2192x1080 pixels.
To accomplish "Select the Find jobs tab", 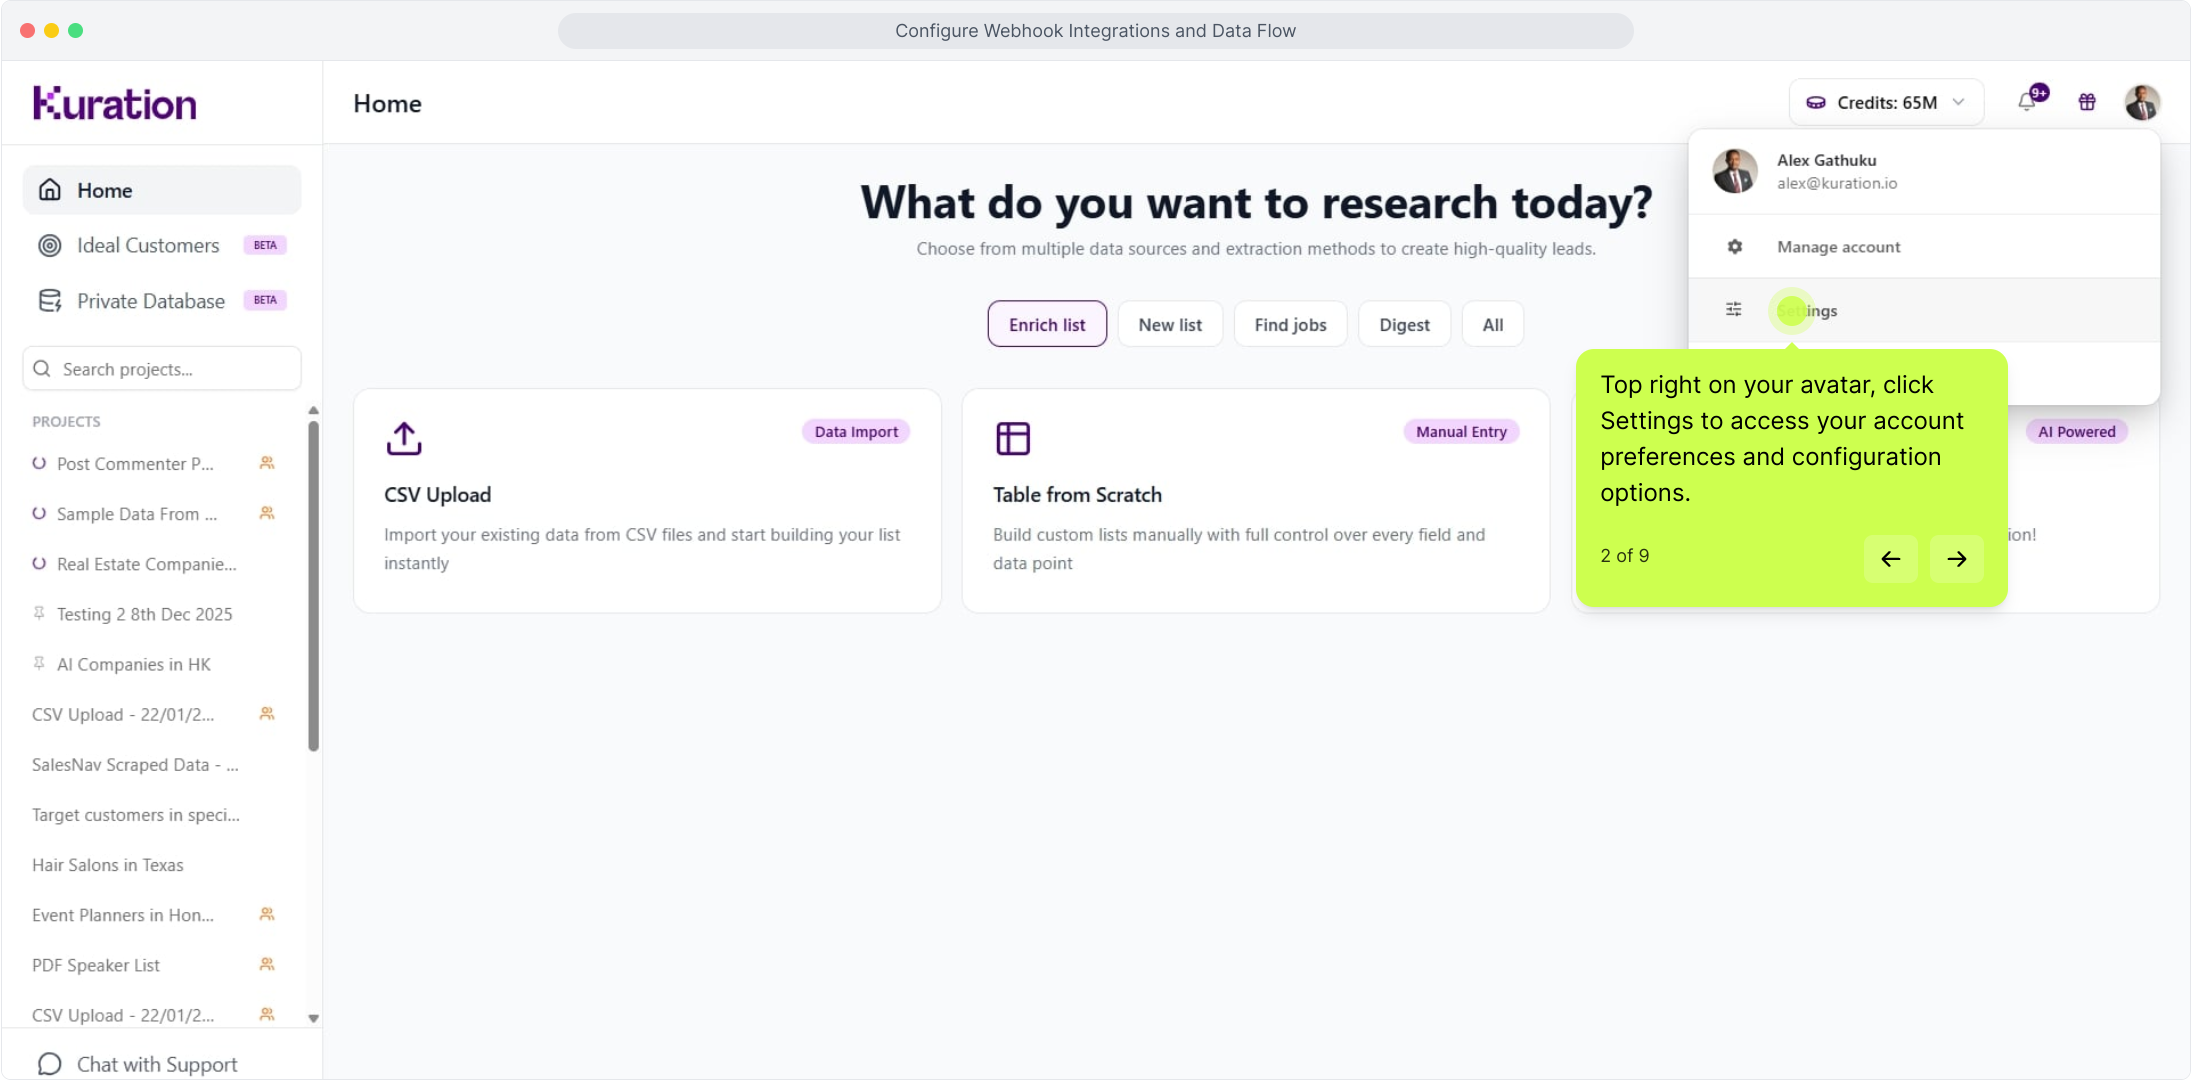I will pyautogui.click(x=1290, y=324).
